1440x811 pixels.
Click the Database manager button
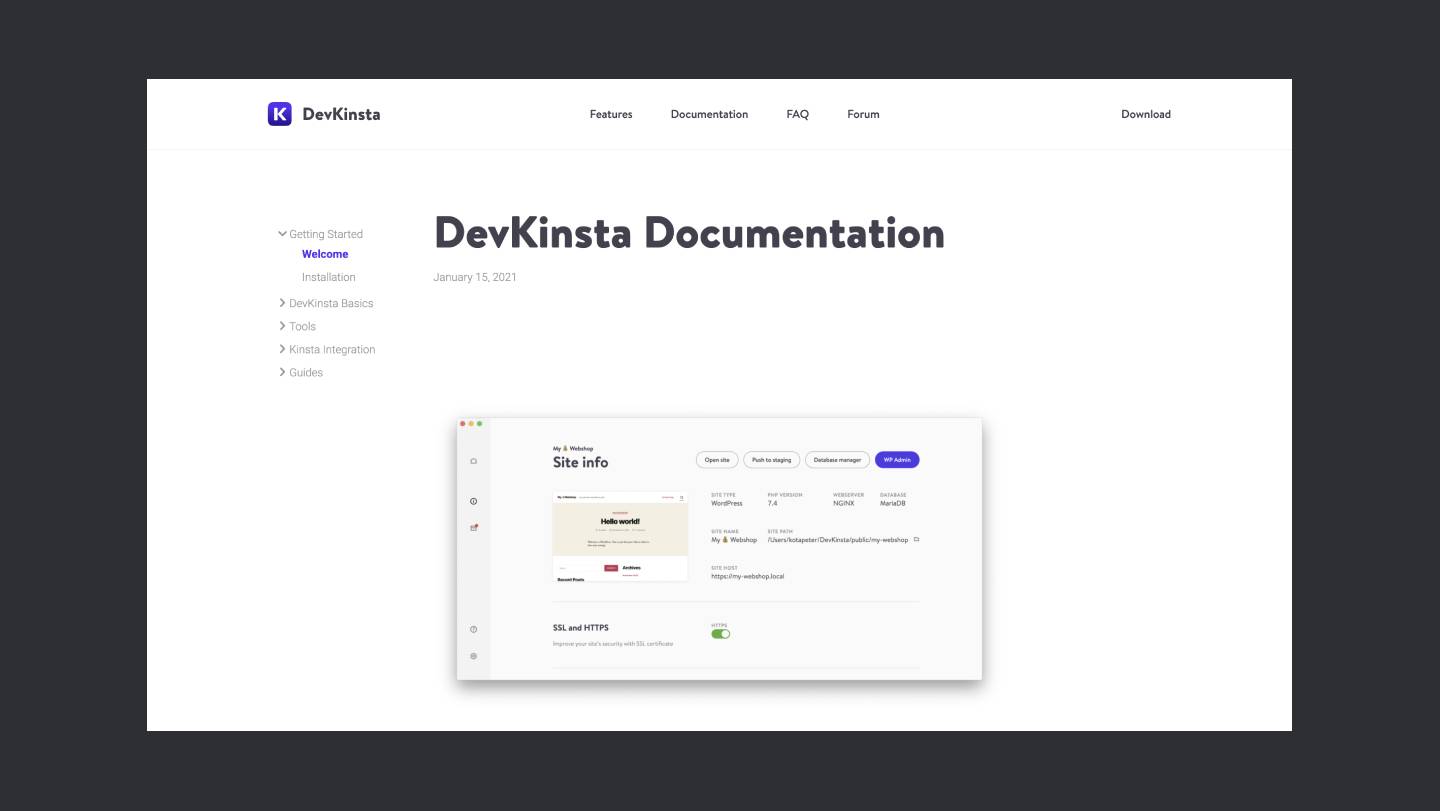[x=837, y=460]
